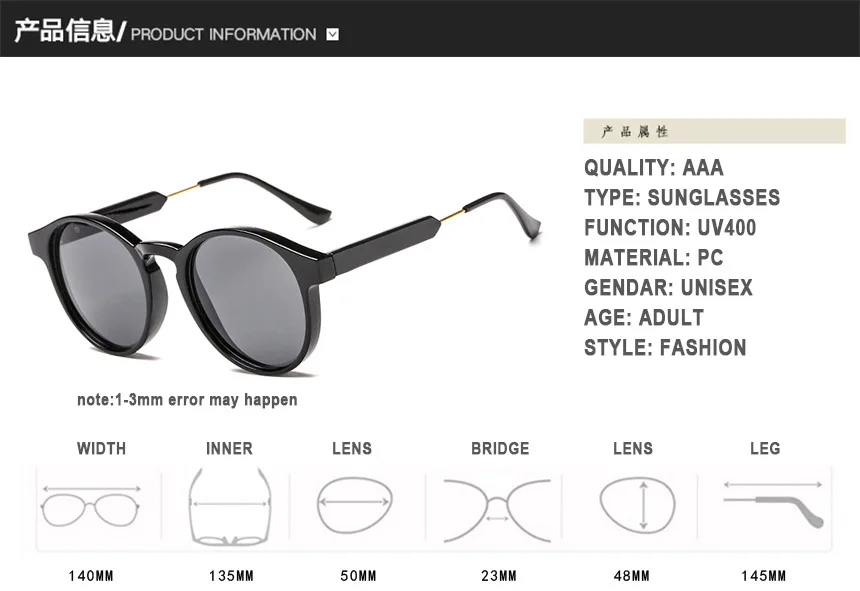Click the frame WIDTH diagram icon
Screen dimensions: 860x591
91,506
